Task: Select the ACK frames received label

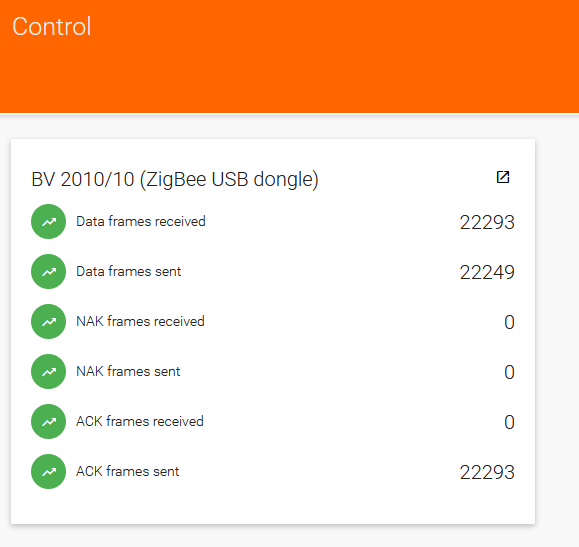Action: coord(140,421)
